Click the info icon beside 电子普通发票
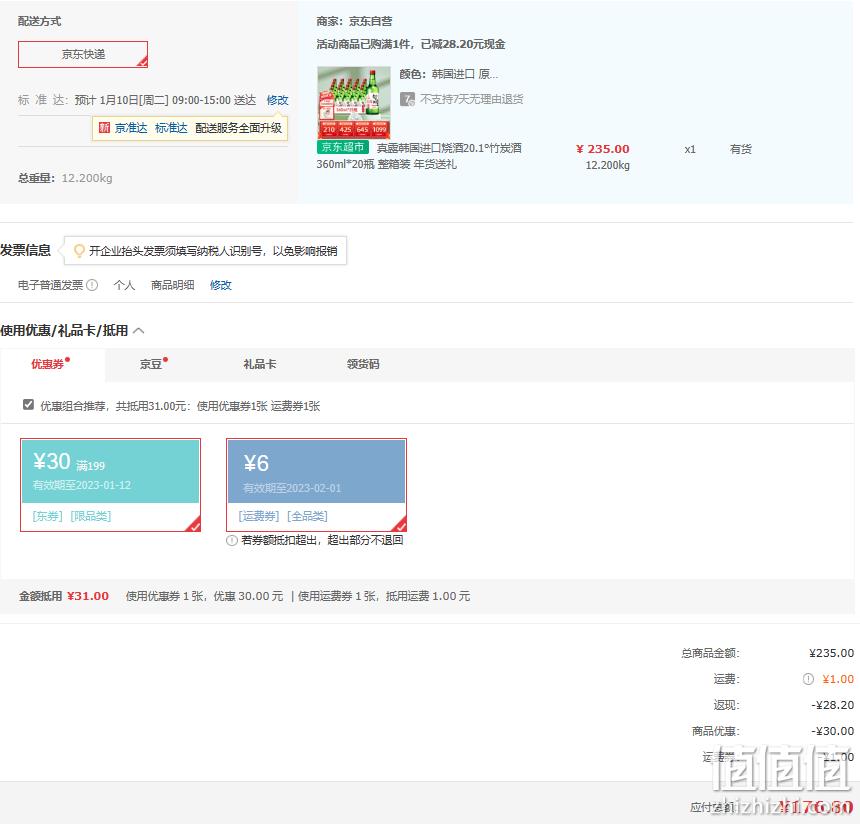Screen dimensions: 860x824 pos(92,285)
